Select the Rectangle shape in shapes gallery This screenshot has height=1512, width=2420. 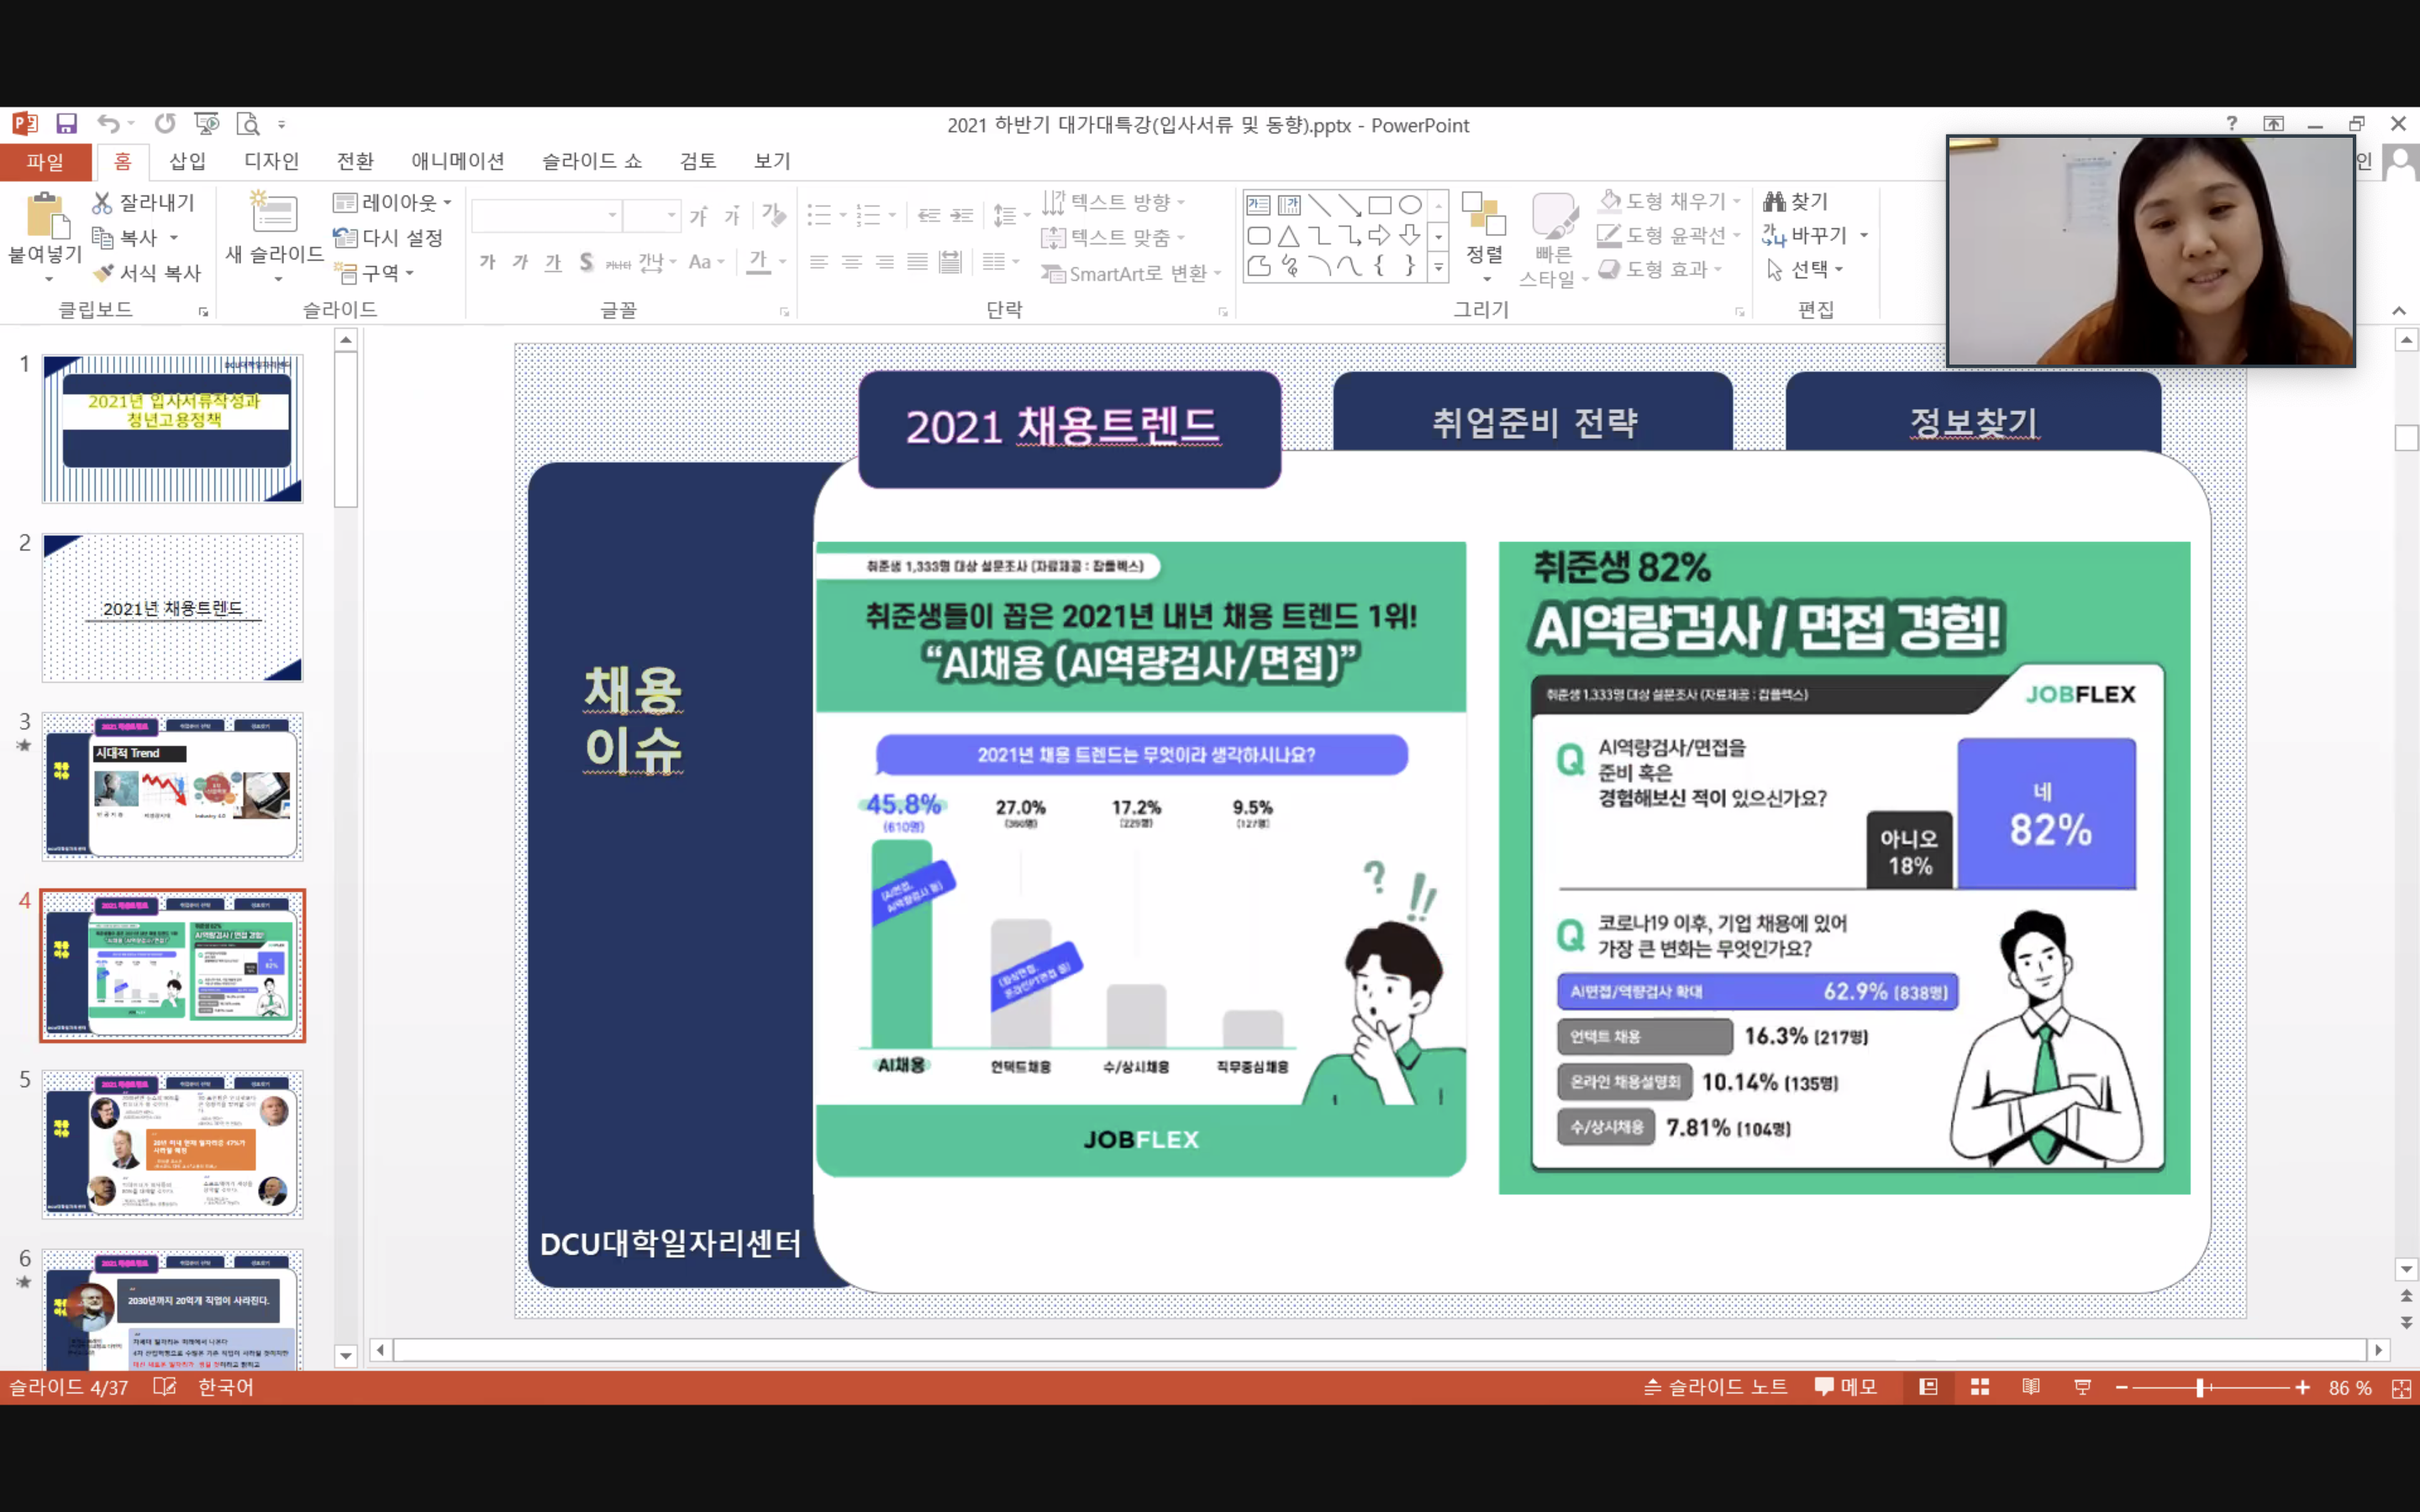click(1380, 206)
